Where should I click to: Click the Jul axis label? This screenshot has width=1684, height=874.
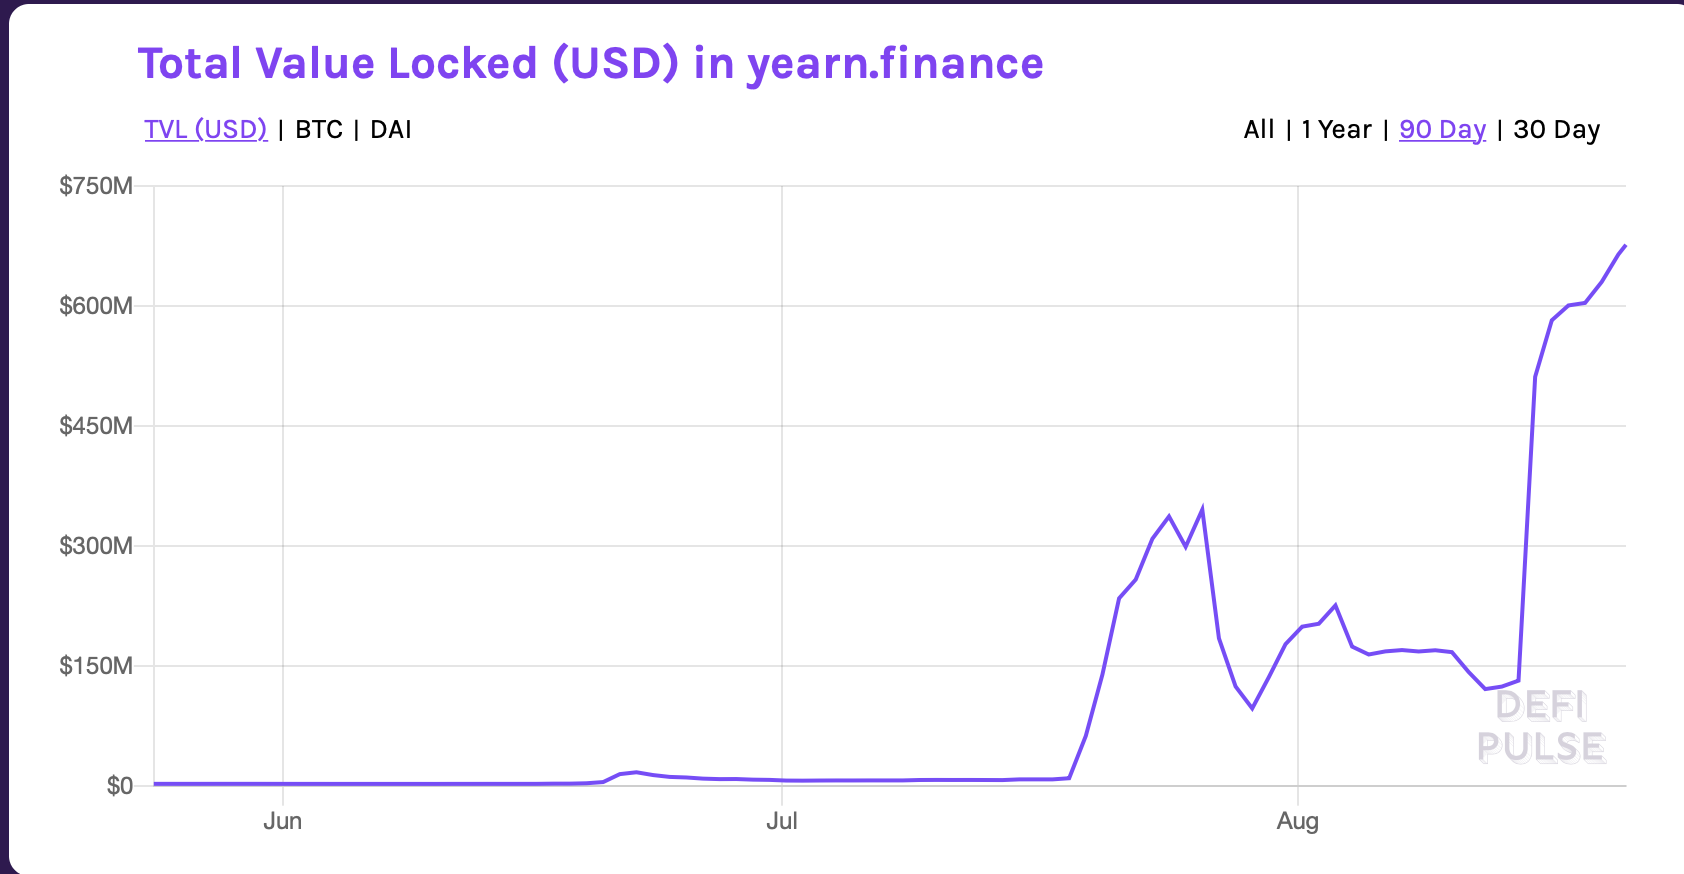point(782,820)
